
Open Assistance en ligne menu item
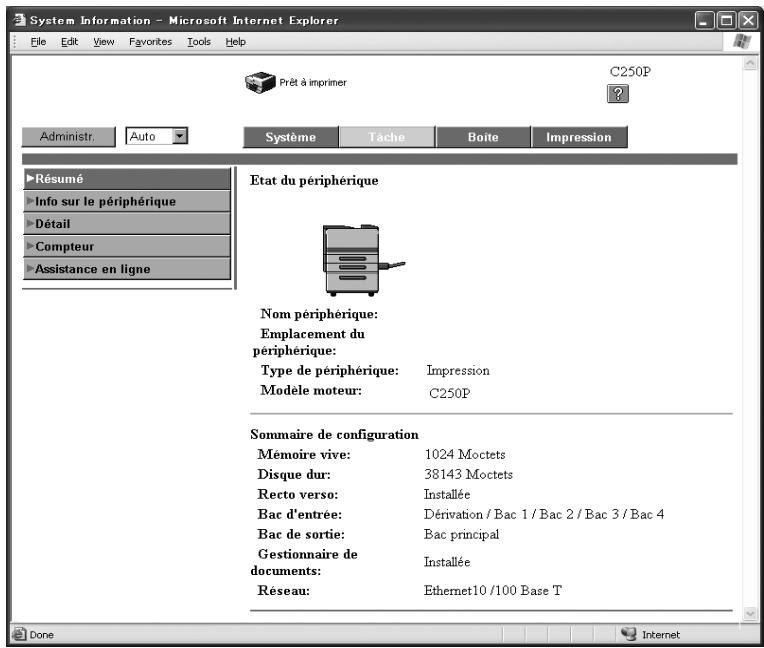click(x=127, y=269)
